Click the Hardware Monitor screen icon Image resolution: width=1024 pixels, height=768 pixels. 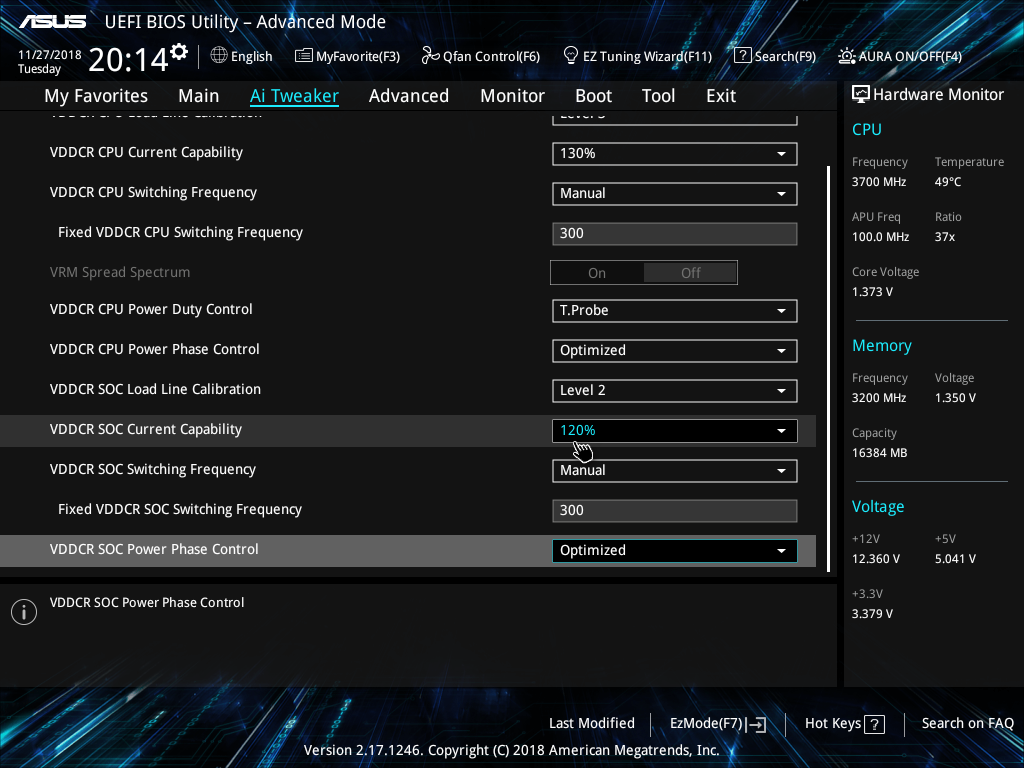click(861, 95)
